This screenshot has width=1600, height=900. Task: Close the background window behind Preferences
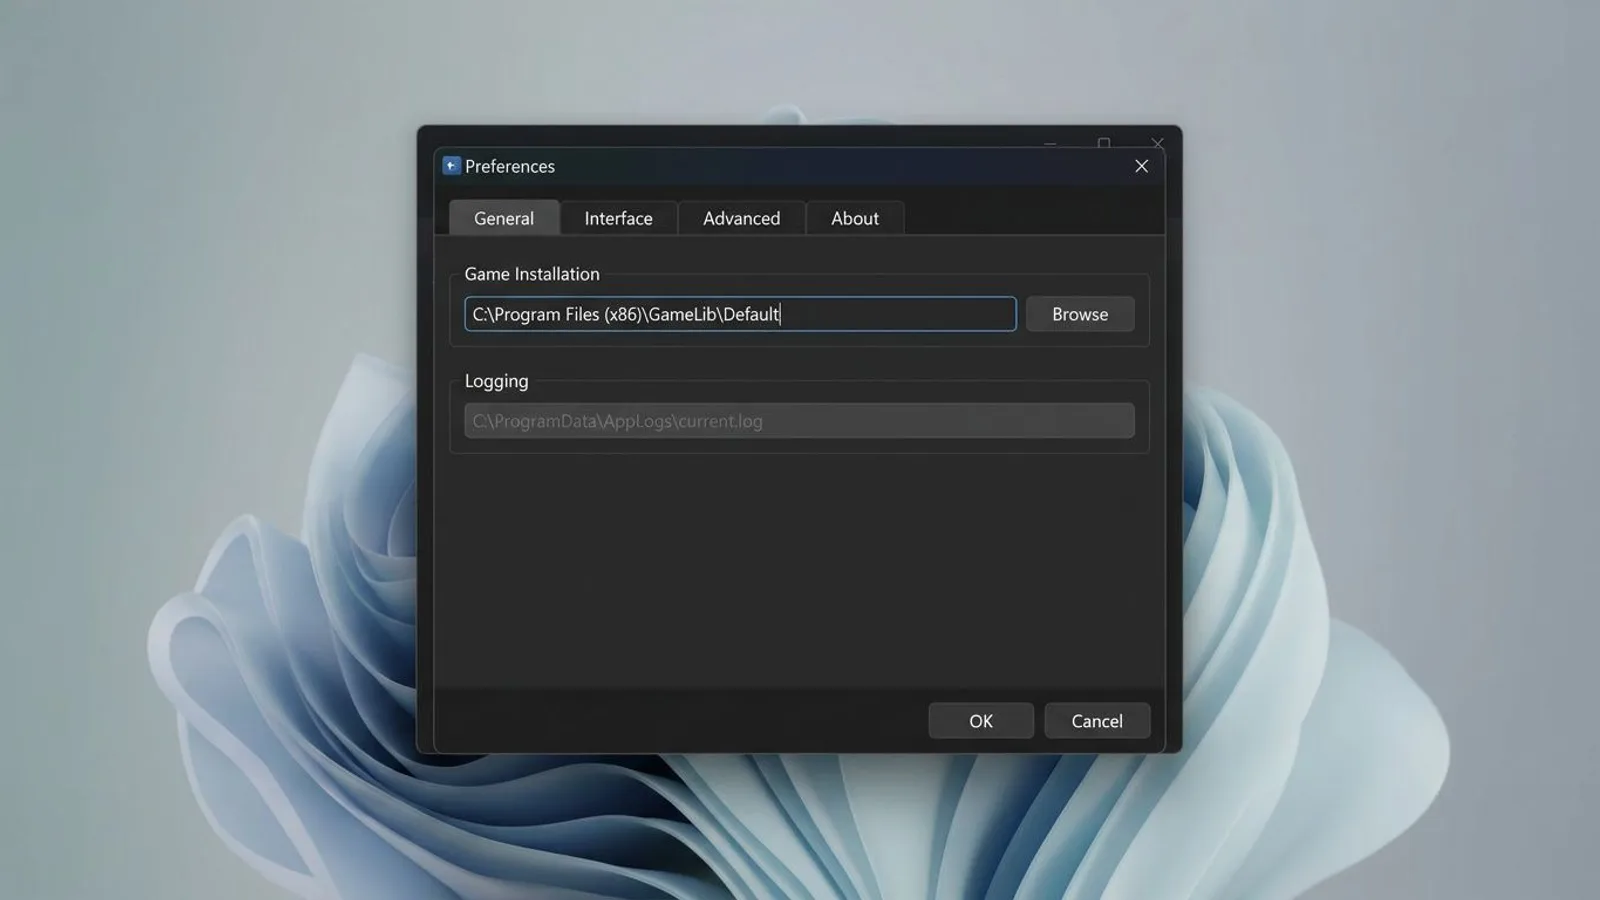pos(1157,143)
